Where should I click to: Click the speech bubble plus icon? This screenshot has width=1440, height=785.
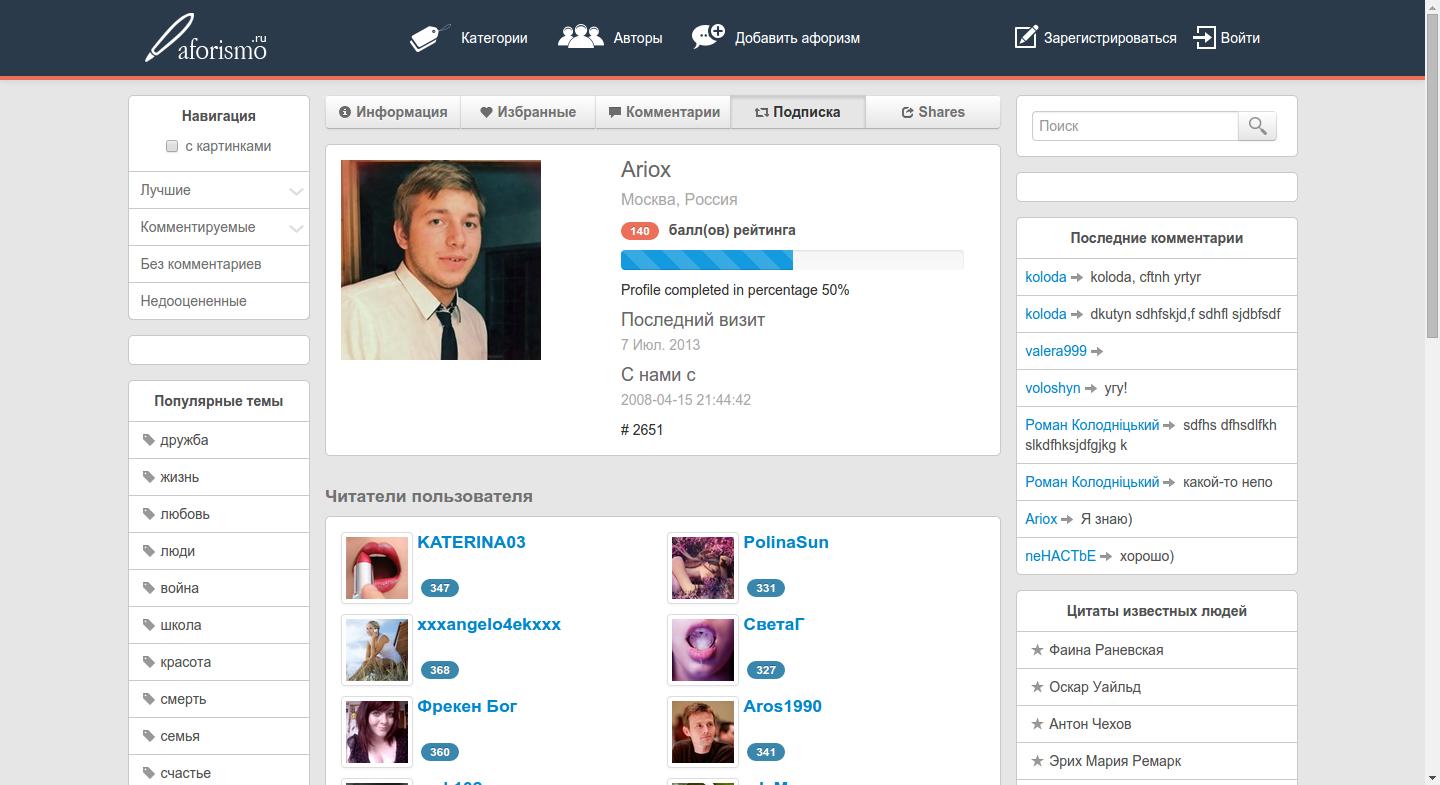coord(708,37)
